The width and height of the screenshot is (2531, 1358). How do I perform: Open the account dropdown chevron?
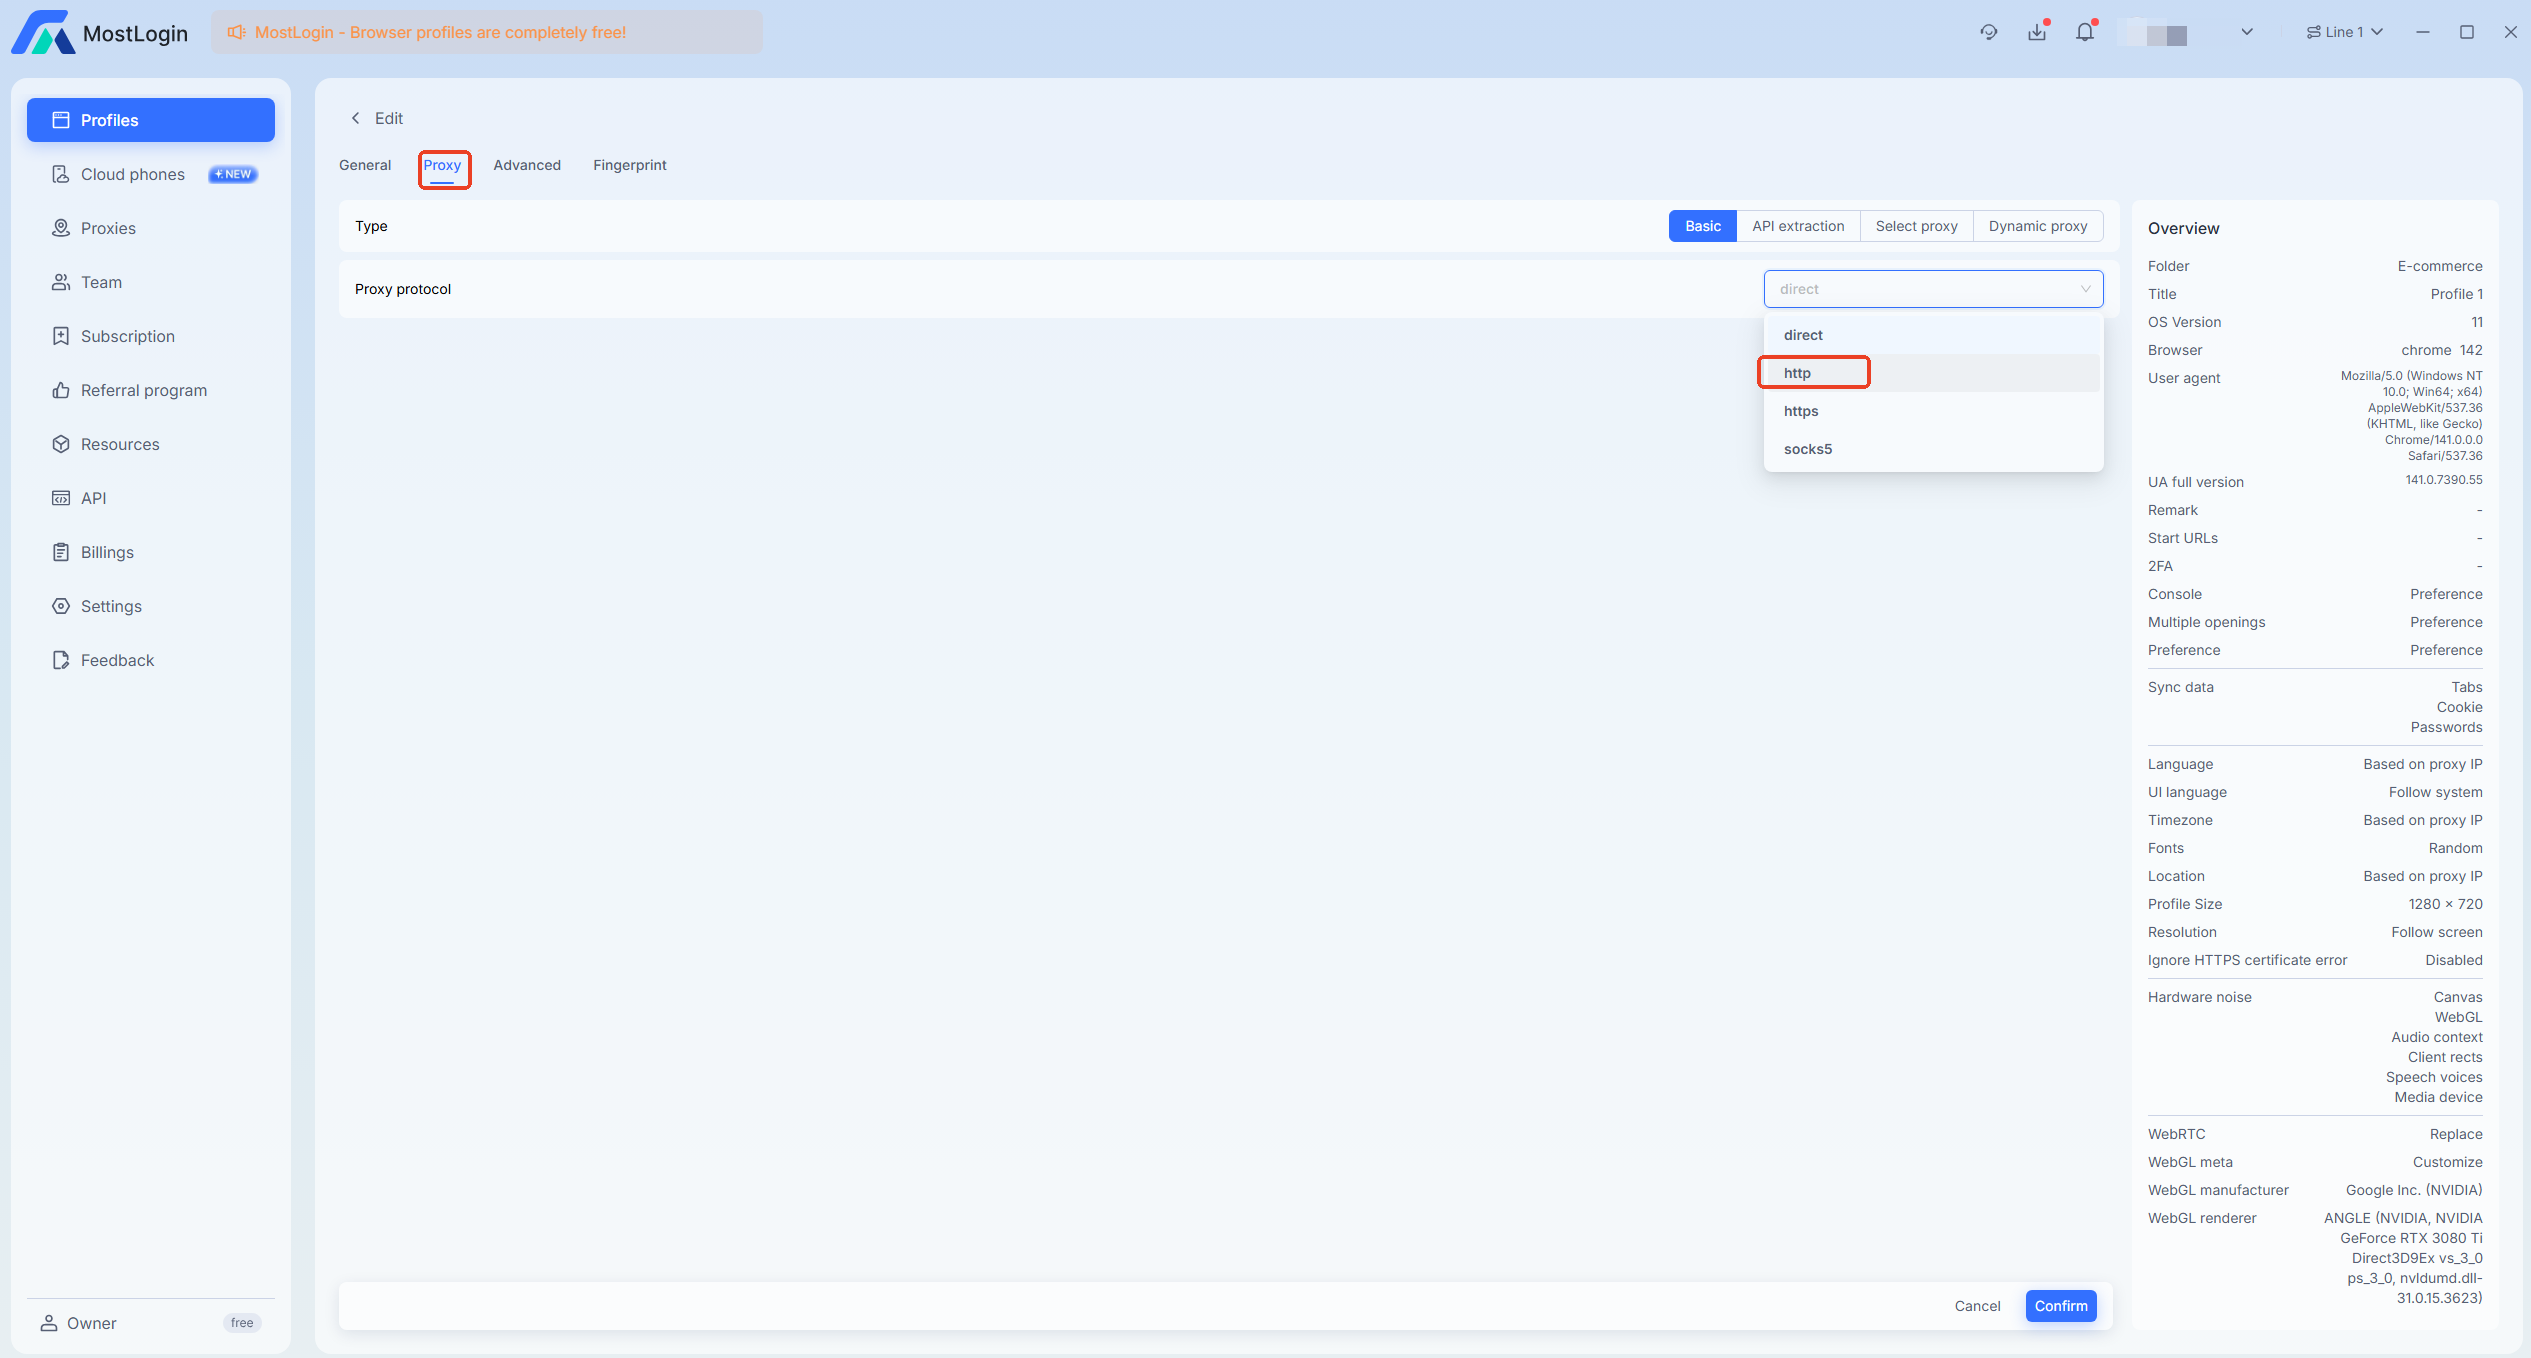point(2246,32)
